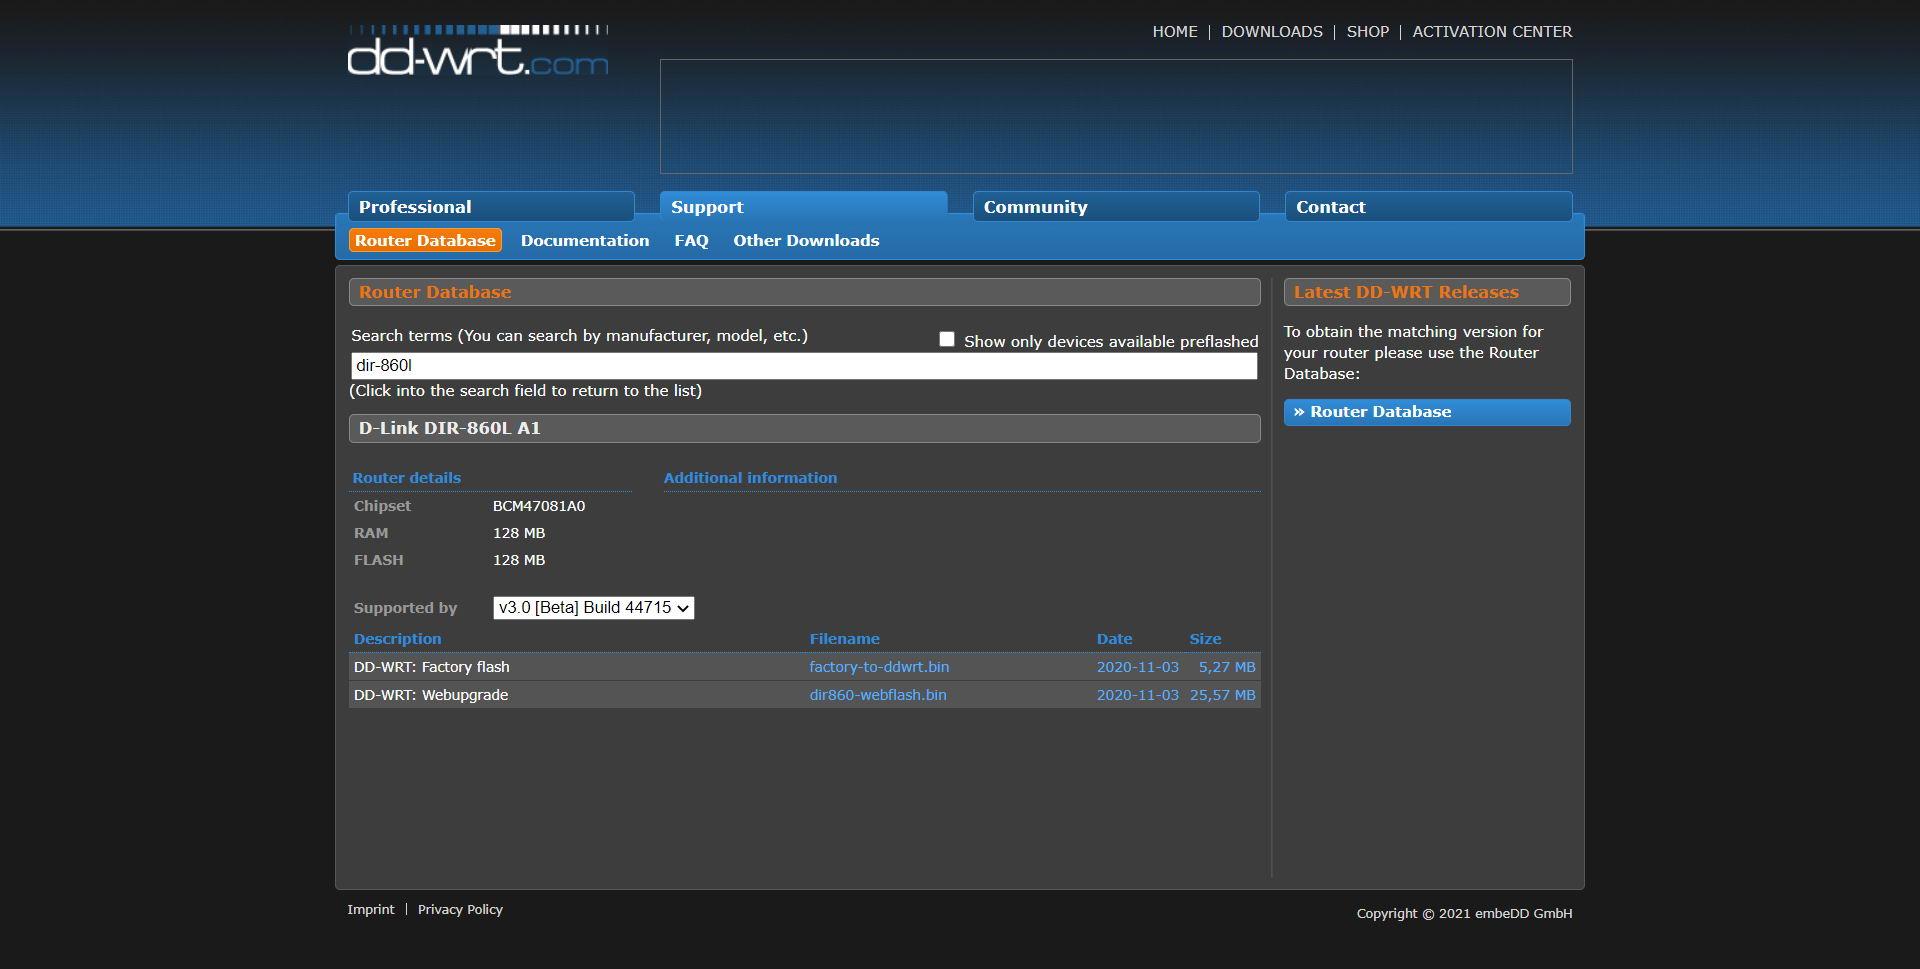Click the Webupgrade date 2020-11-03
Image resolution: width=1920 pixels, height=969 pixels.
[x=1137, y=695]
